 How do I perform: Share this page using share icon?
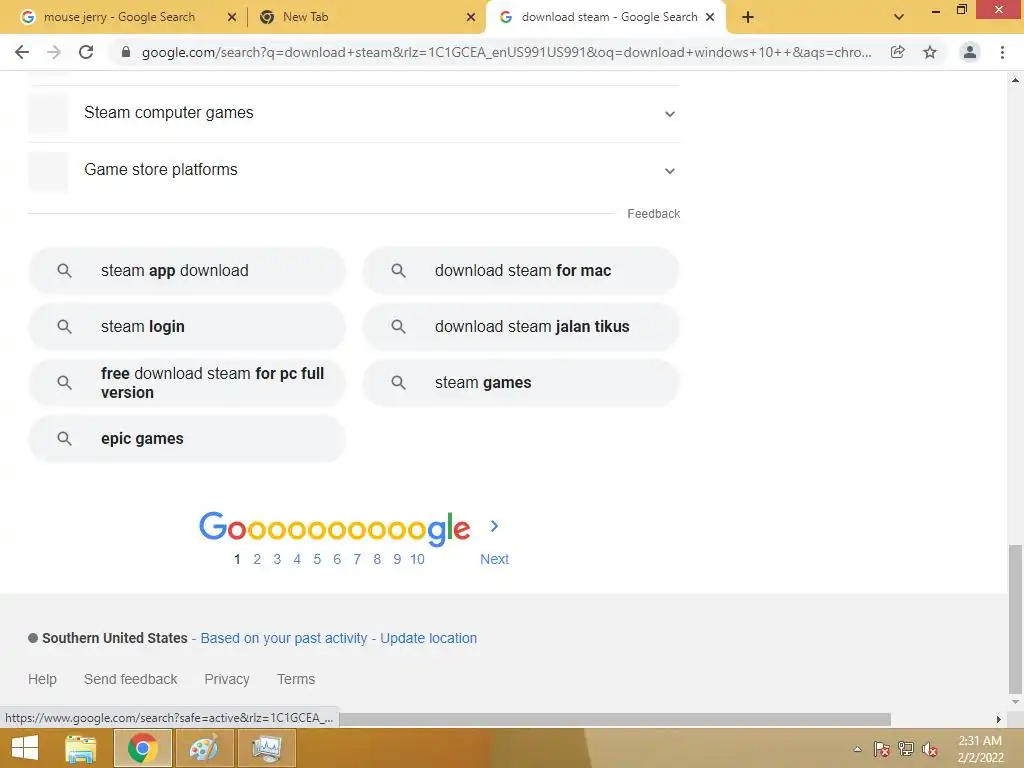pos(898,52)
